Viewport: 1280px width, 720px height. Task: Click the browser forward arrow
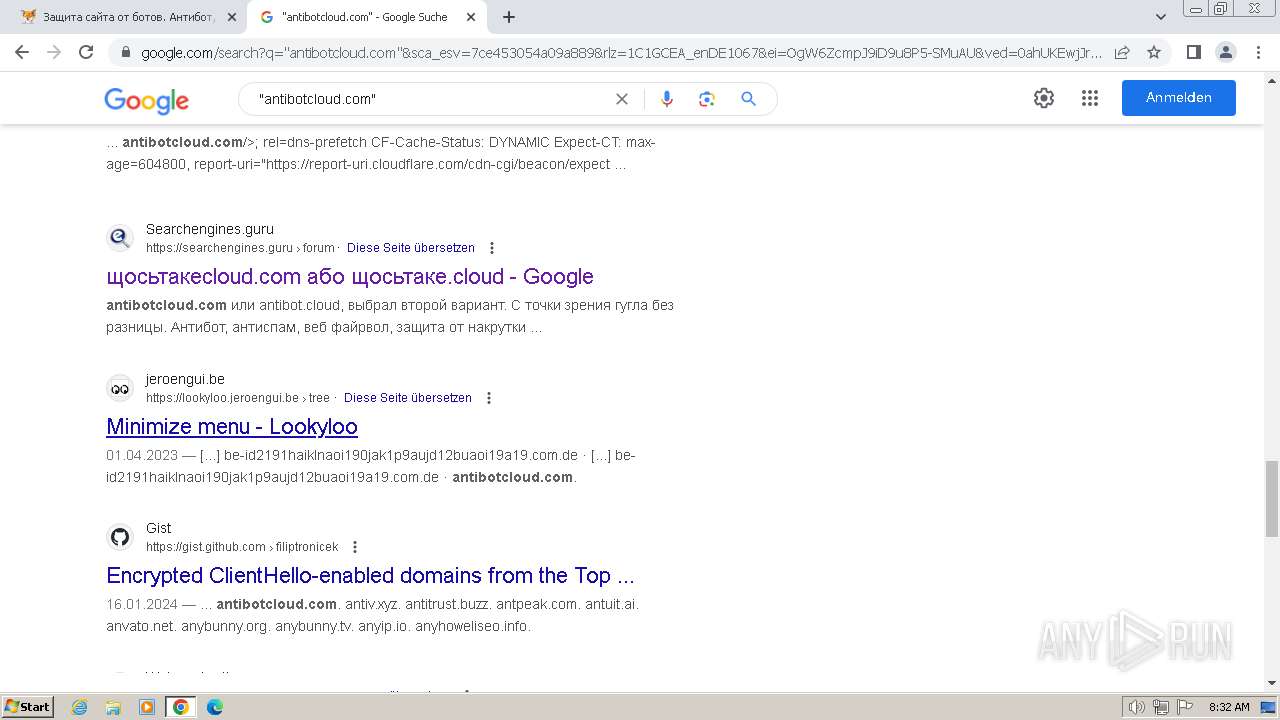click(54, 52)
